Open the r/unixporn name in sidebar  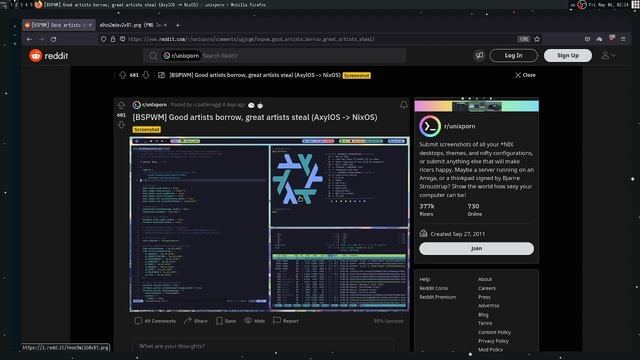pyautogui.click(x=460, y=126)
